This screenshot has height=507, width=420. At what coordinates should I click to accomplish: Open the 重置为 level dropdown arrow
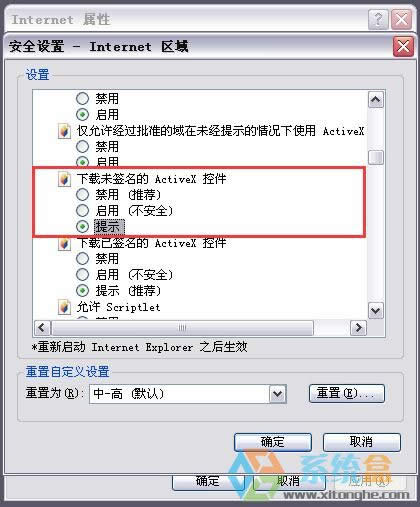(x=277, y=394)
